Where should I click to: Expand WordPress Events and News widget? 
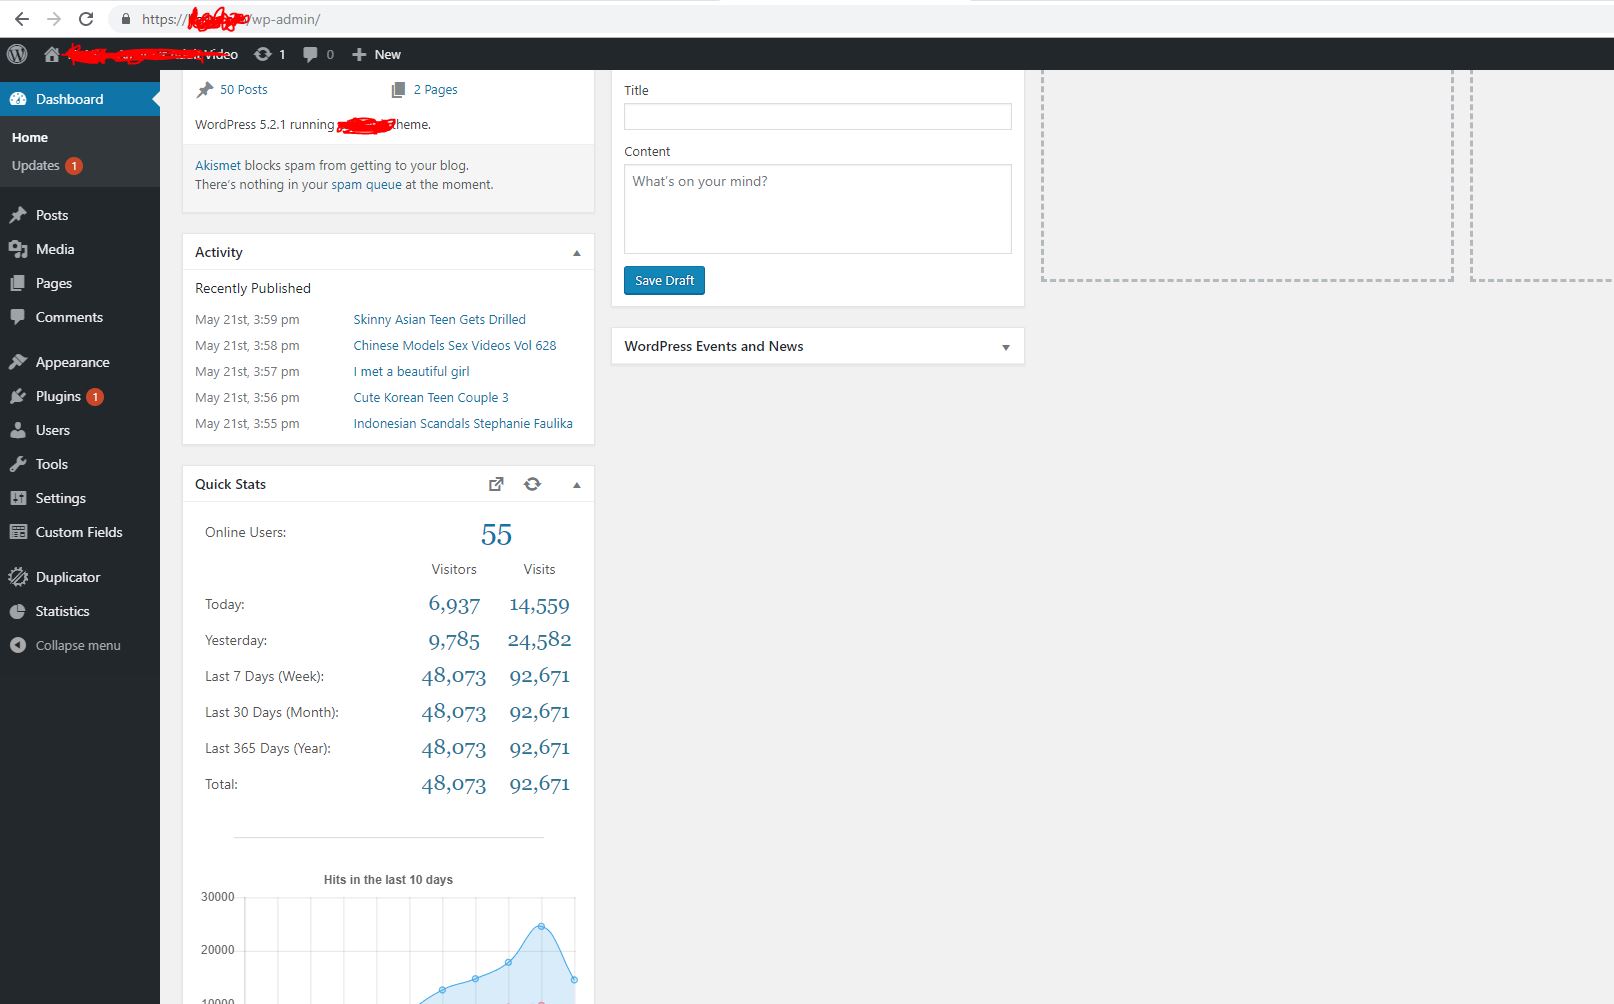pos(1005,347)
